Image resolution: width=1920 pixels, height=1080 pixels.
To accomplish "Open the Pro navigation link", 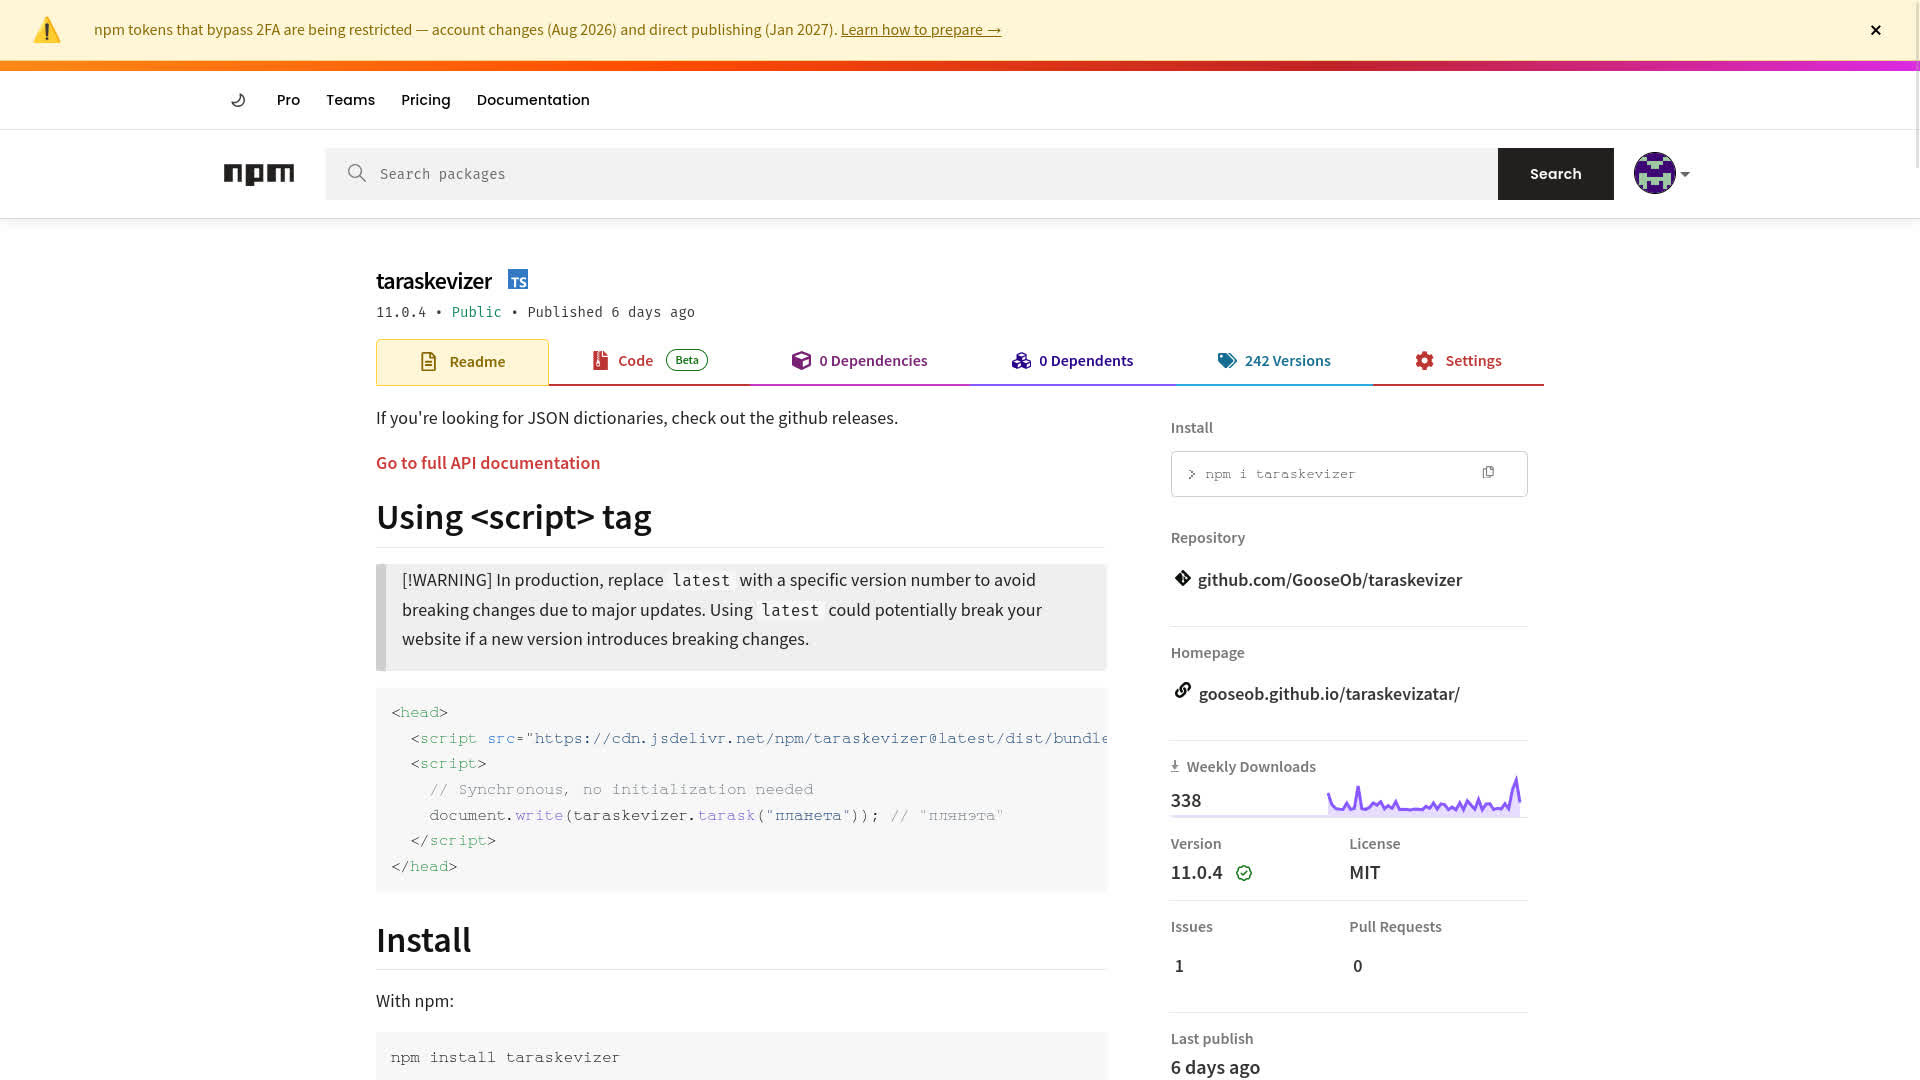I will pyautogui.click(x=288, y=100).
